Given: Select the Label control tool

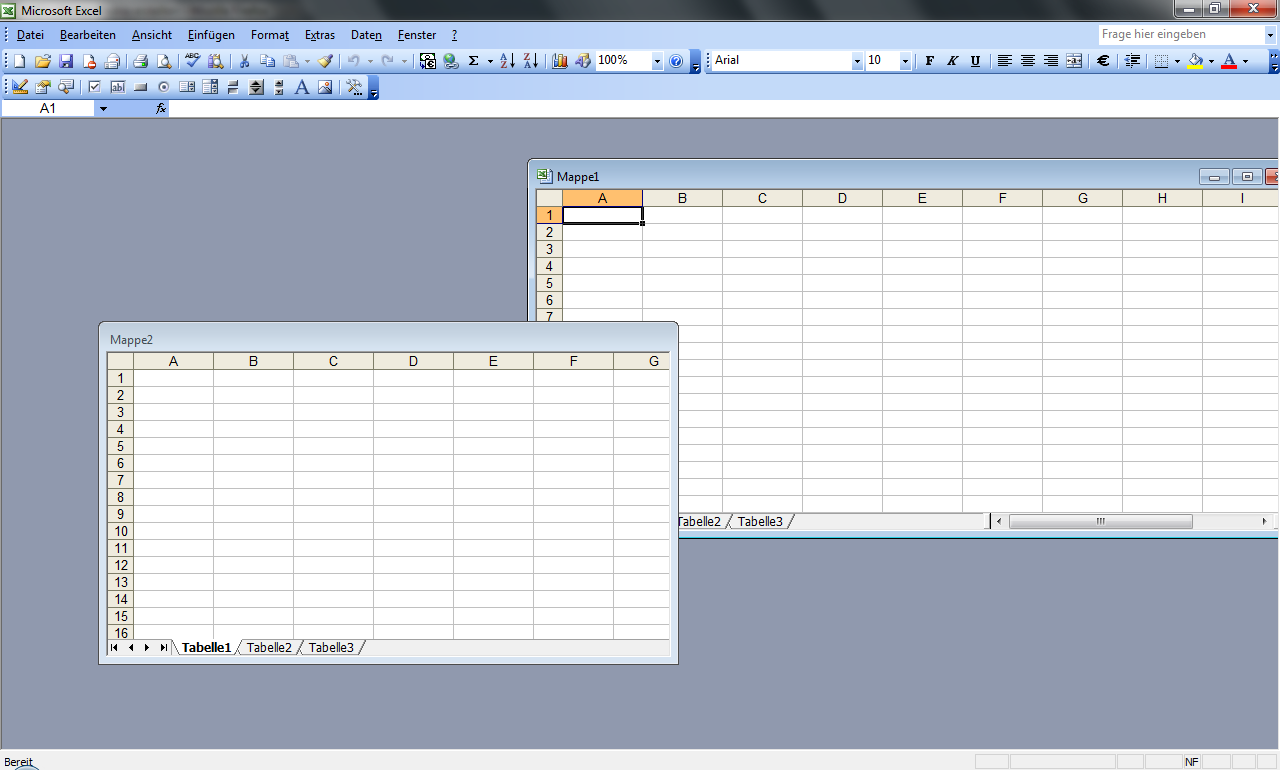Looking at the screenshot, I should (x=302, y=87).
